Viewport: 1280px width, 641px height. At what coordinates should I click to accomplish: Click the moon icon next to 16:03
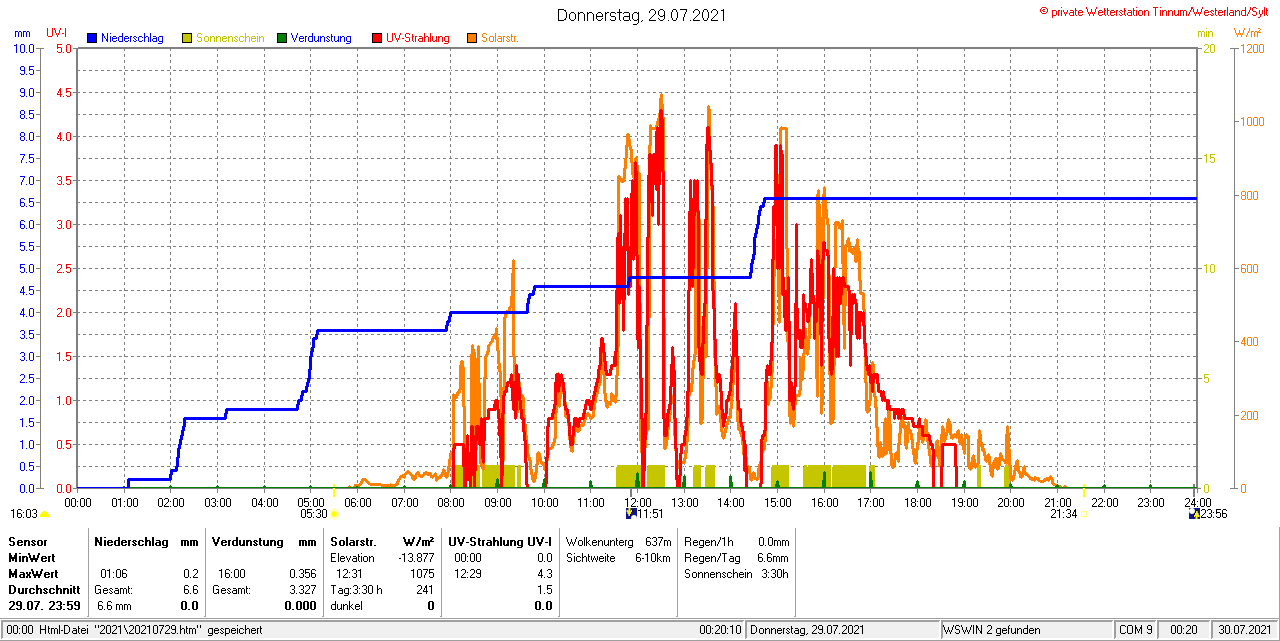point(44,514)
